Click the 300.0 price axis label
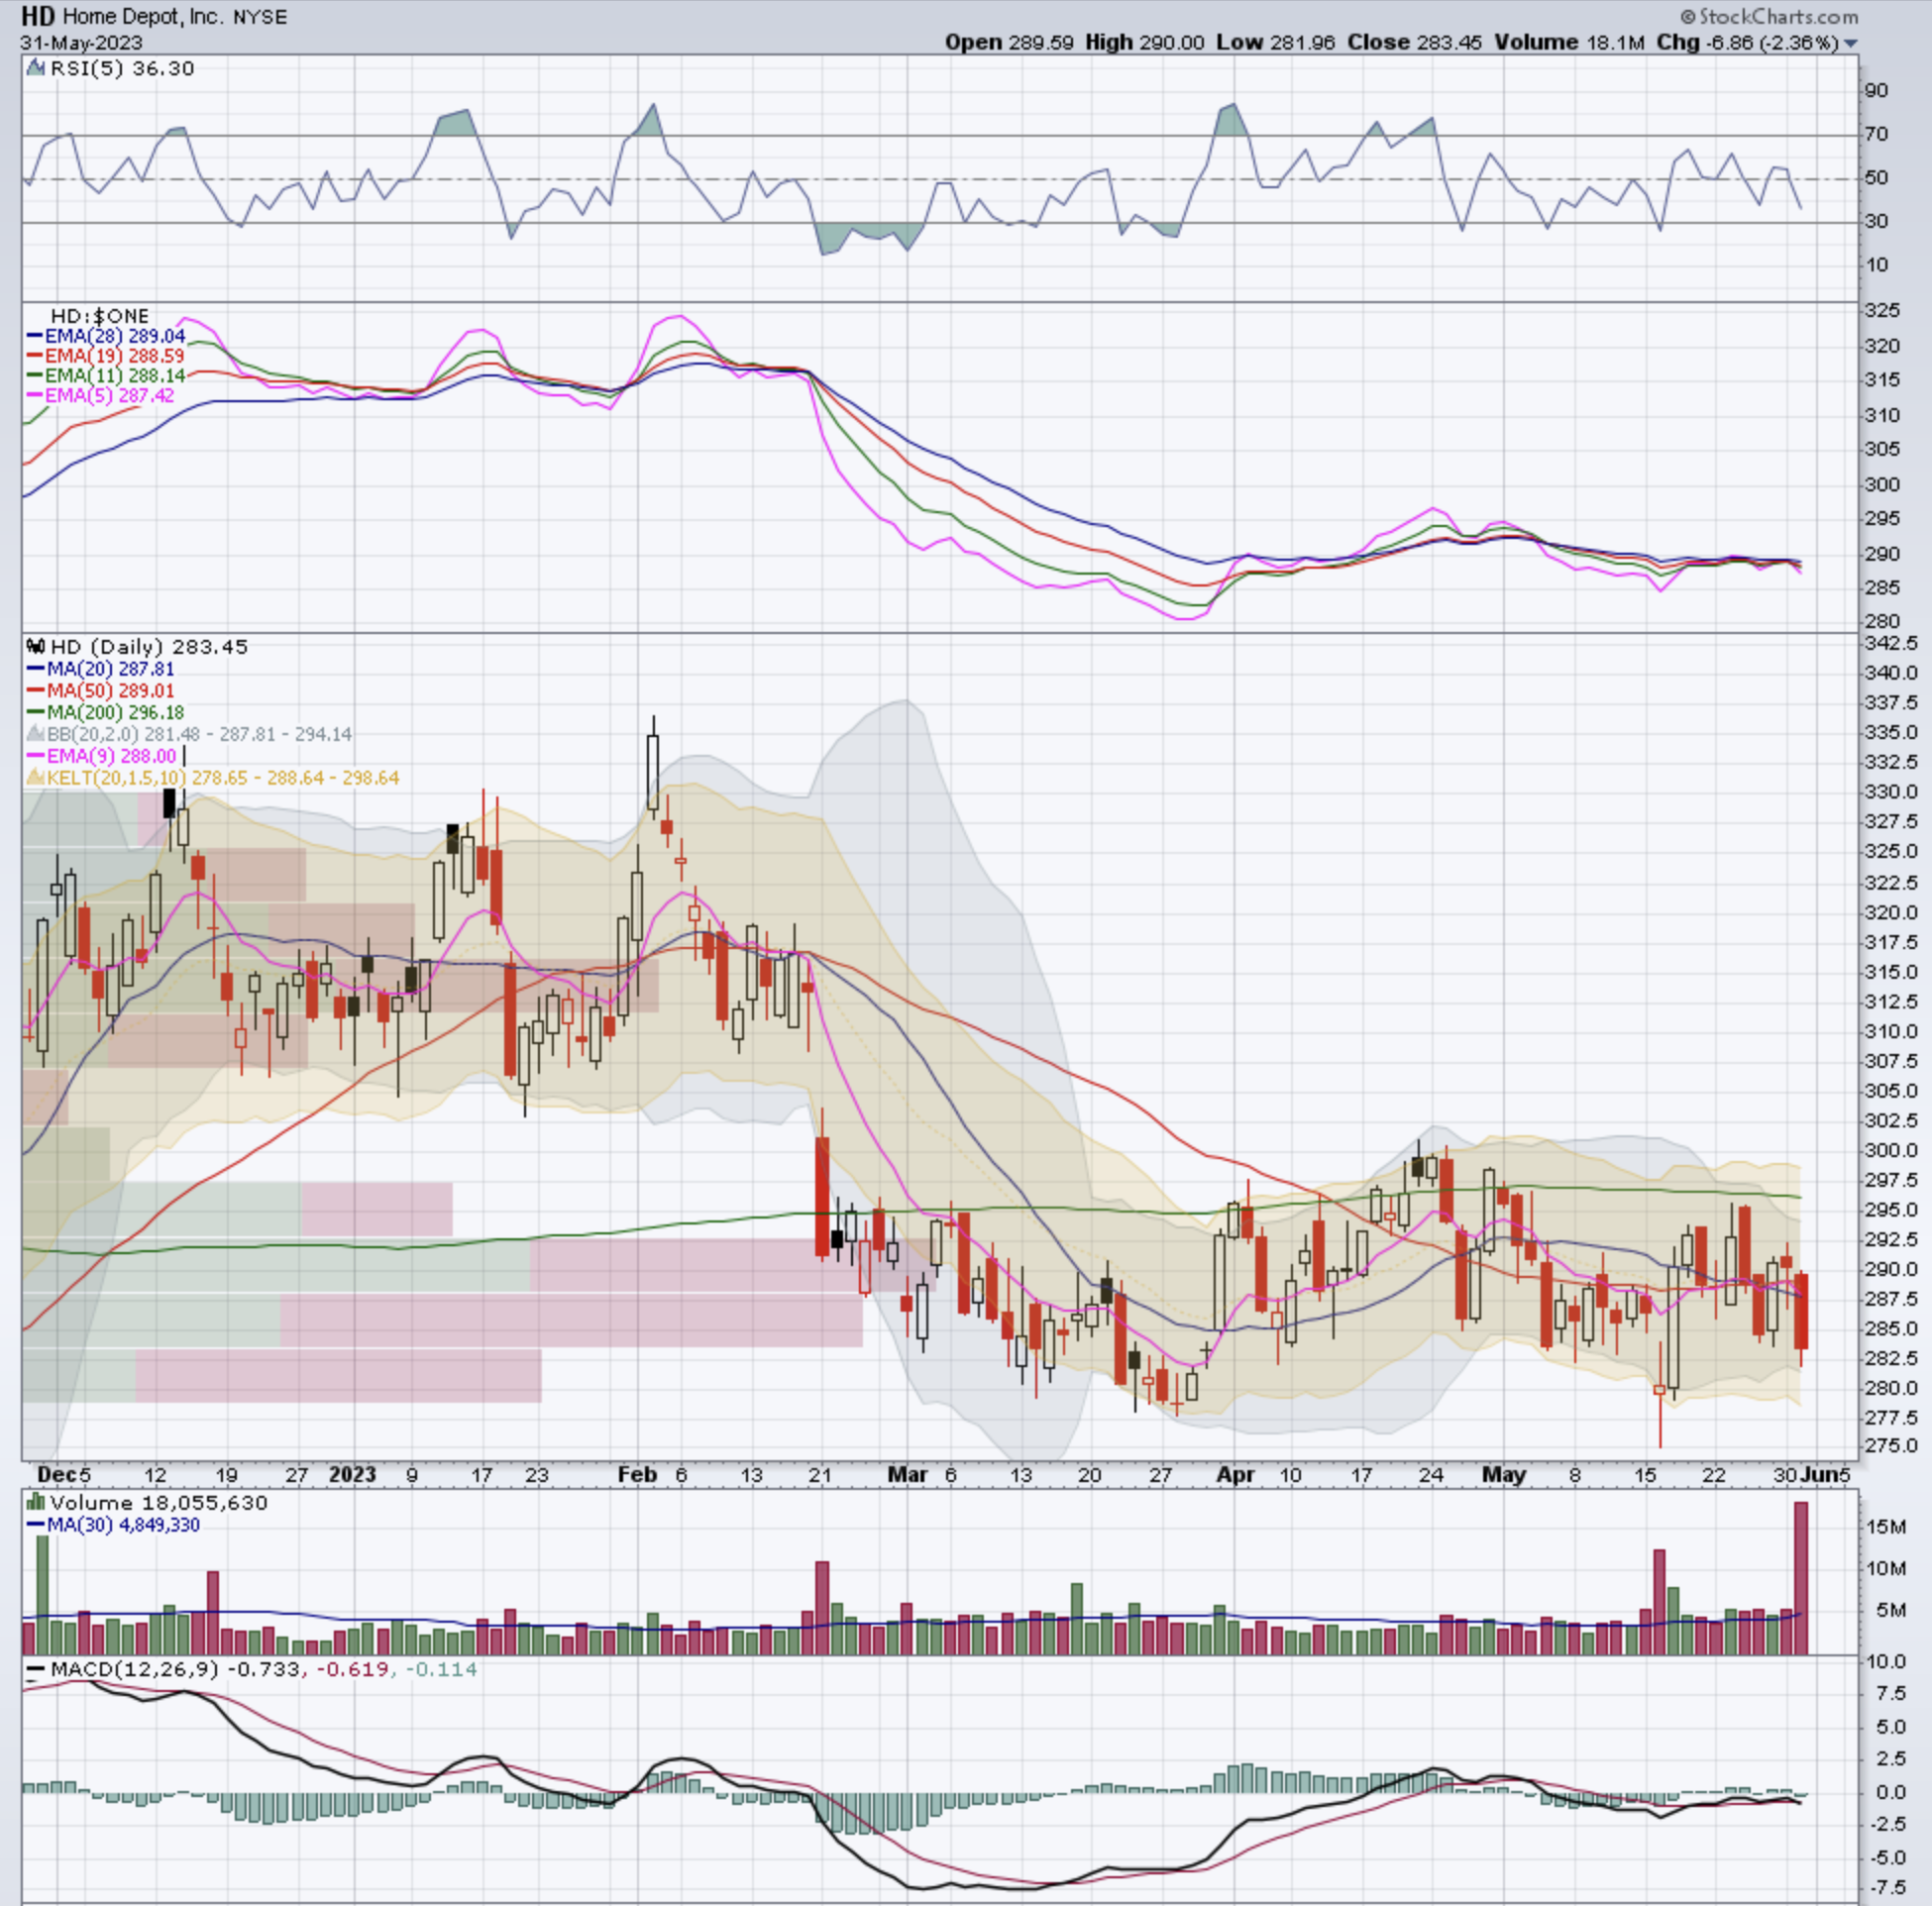 [x=1891, y=1150]
